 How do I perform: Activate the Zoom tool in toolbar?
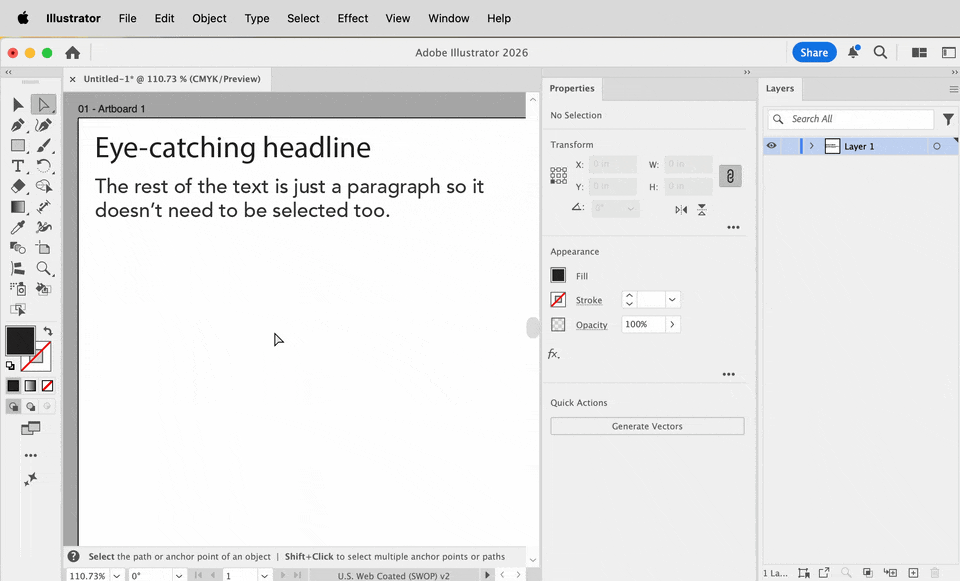click(43, 268)
